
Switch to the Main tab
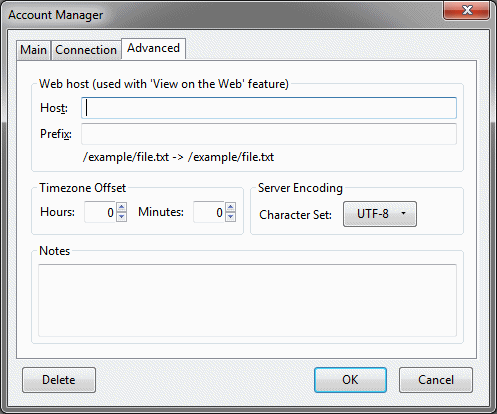pyautogui.click(x=33, y=50)
